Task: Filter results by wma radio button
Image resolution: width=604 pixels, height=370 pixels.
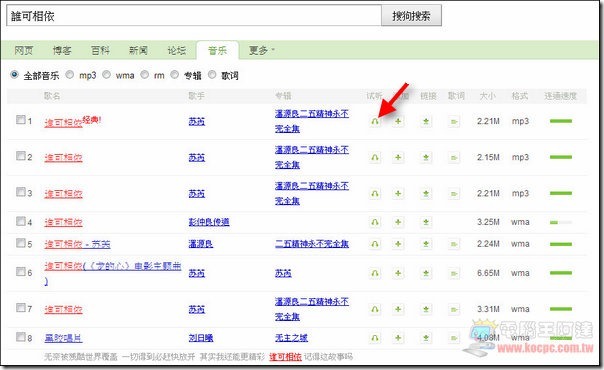Action: (x=106, y=74)
